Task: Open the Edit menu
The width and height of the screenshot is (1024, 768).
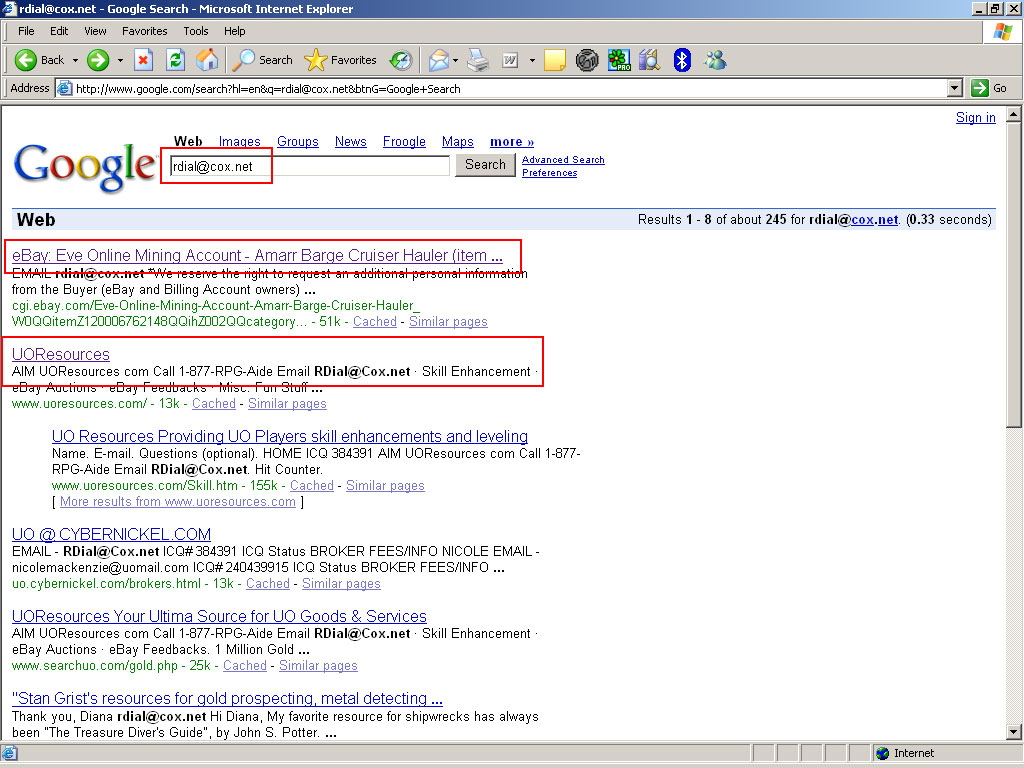Action: [x=59, y=31]
